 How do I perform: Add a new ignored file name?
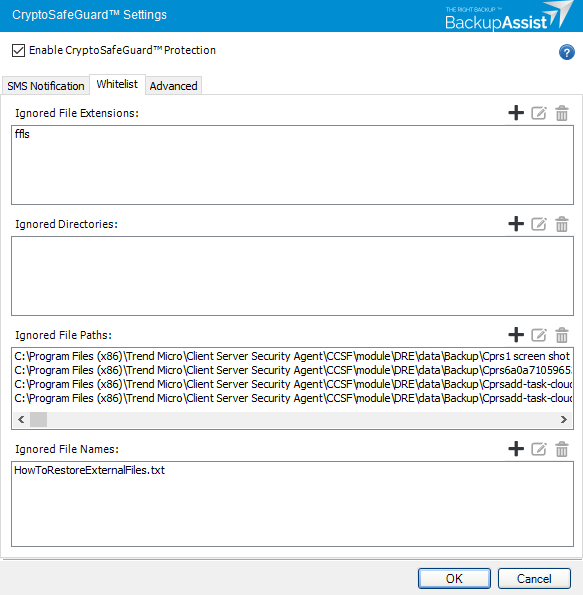point(516,449)
